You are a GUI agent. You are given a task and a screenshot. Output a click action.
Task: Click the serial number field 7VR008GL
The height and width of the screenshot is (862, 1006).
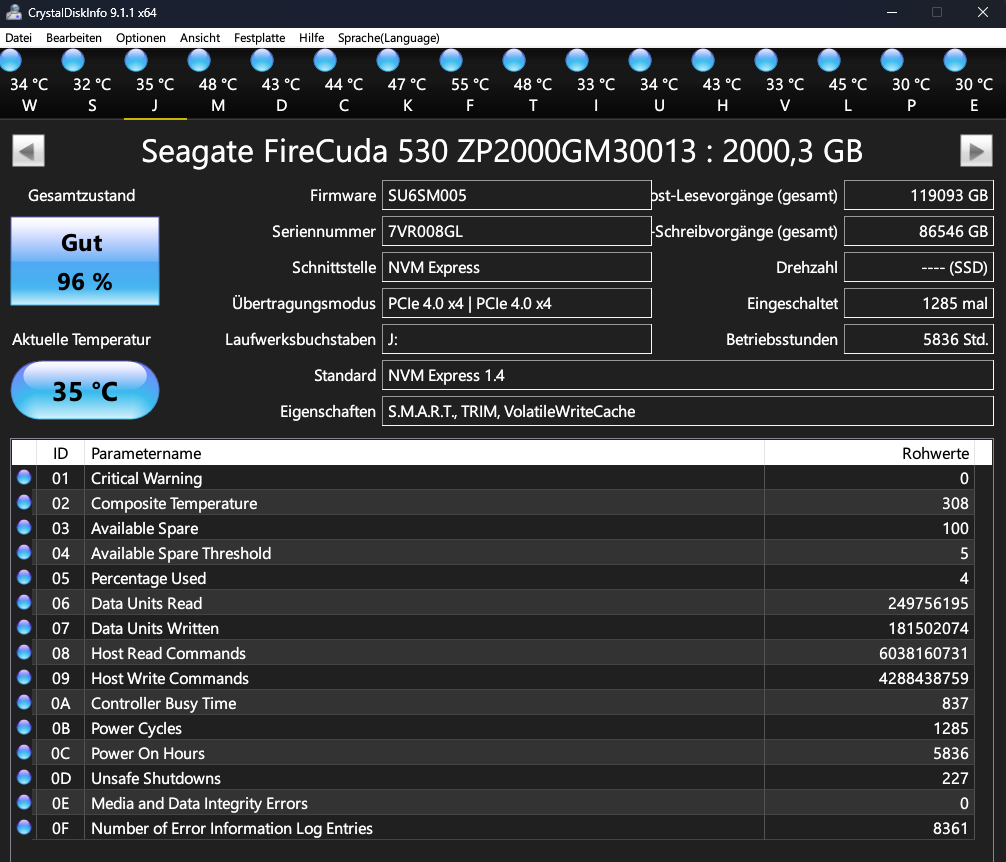[516, 231]
